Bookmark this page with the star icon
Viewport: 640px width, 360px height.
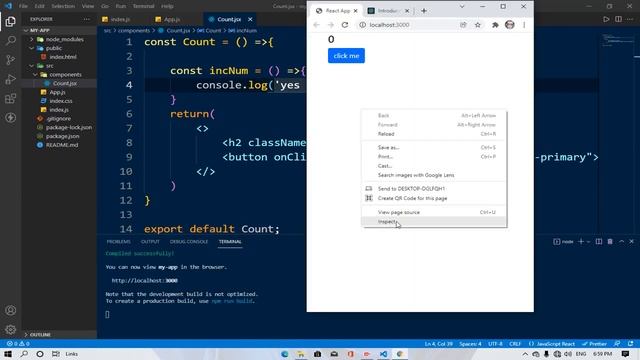478,25
